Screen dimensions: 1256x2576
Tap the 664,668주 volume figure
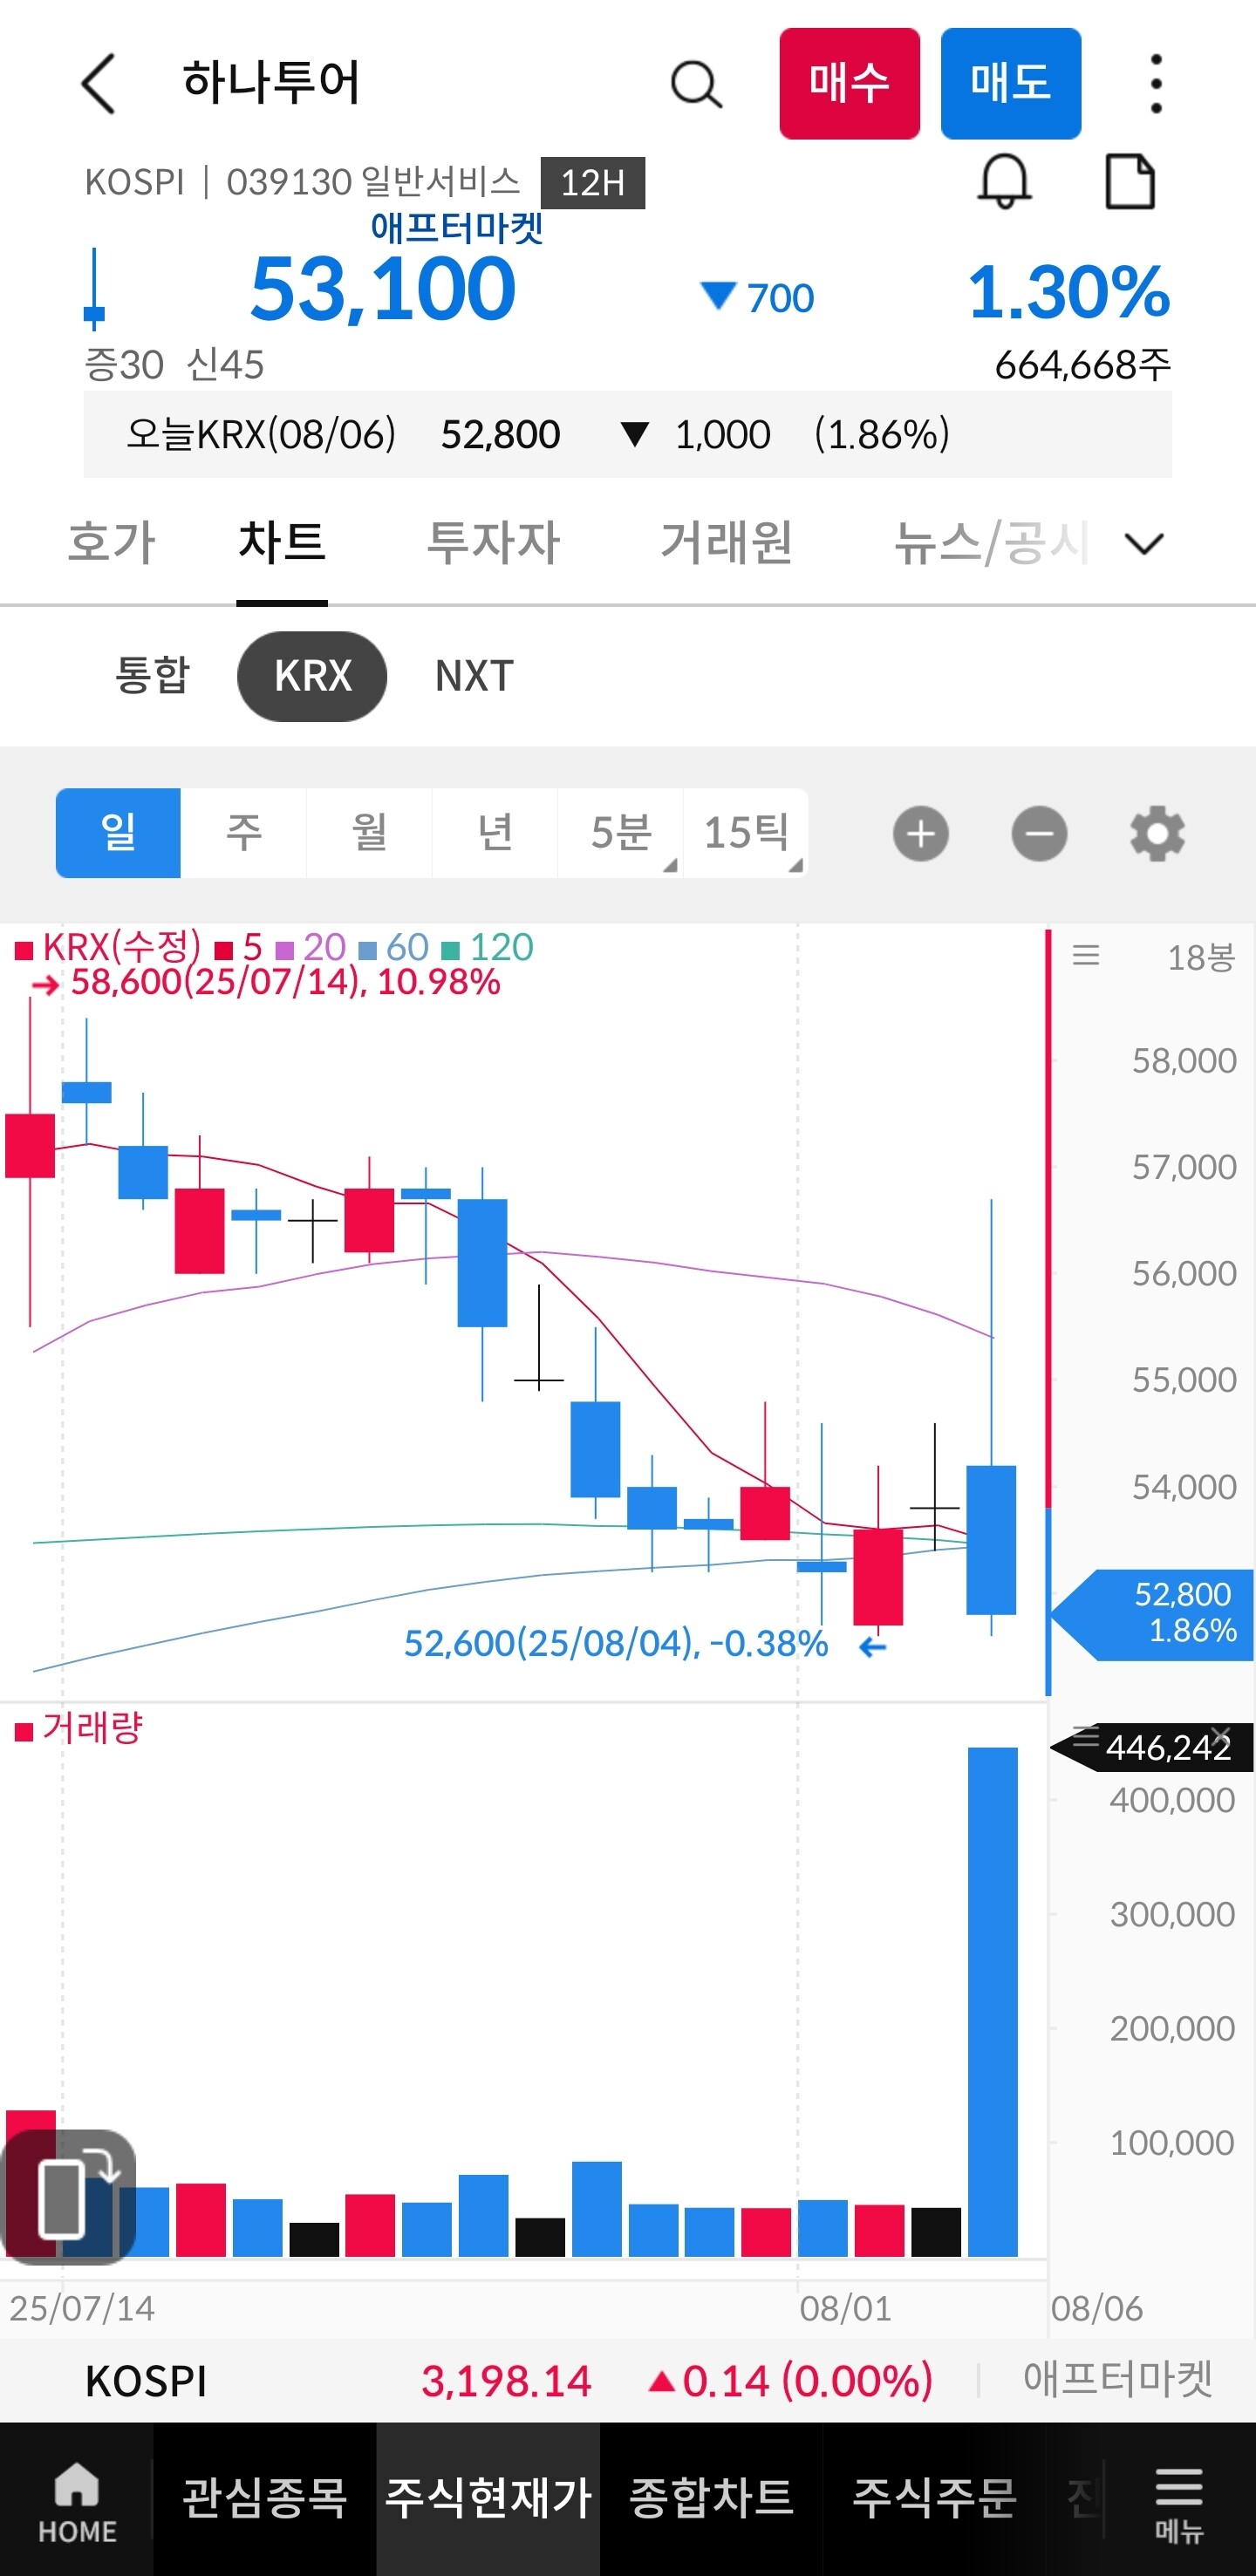(x=1082, y=365)
